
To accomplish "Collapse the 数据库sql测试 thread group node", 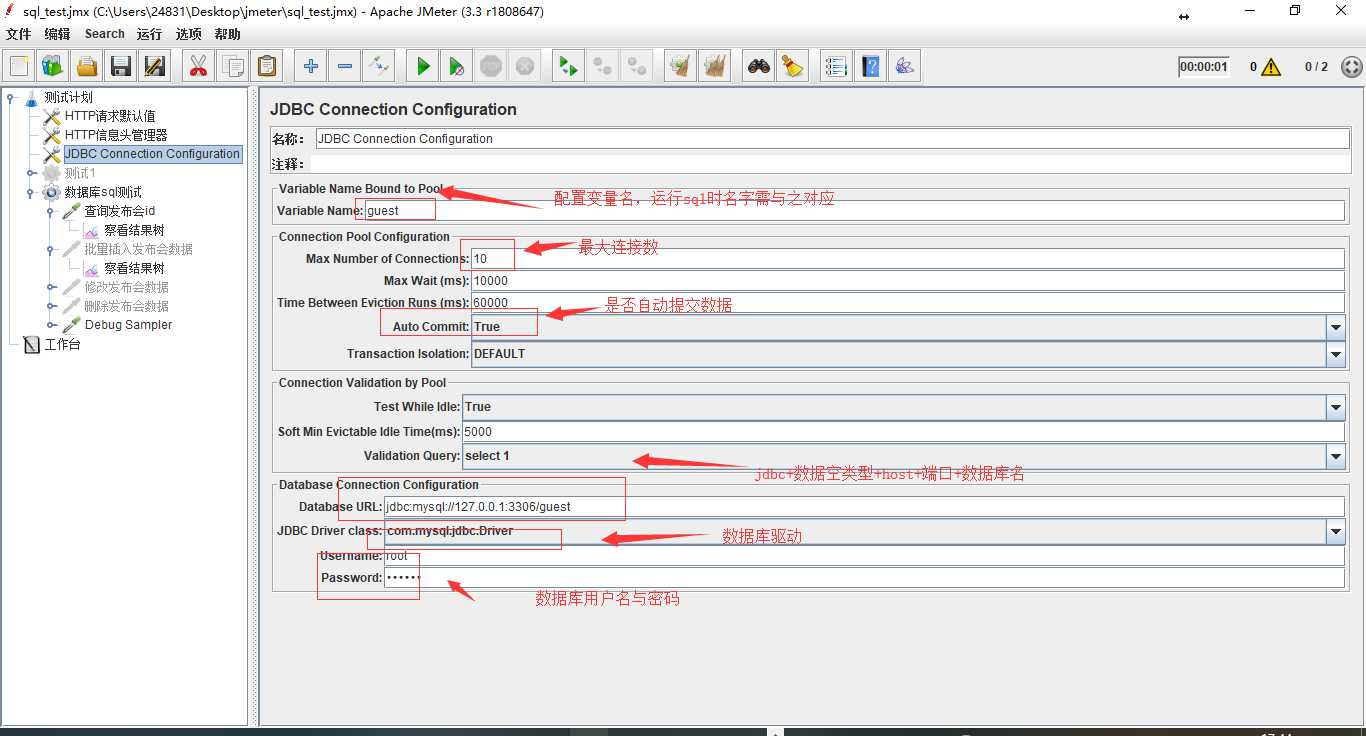I will (x=31, y=192).
